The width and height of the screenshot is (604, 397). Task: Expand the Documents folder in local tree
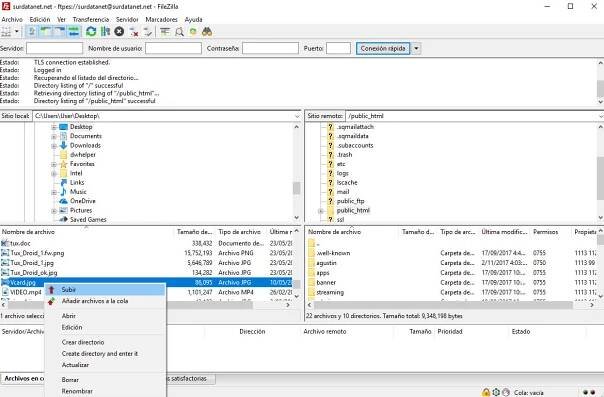(54, 136)
